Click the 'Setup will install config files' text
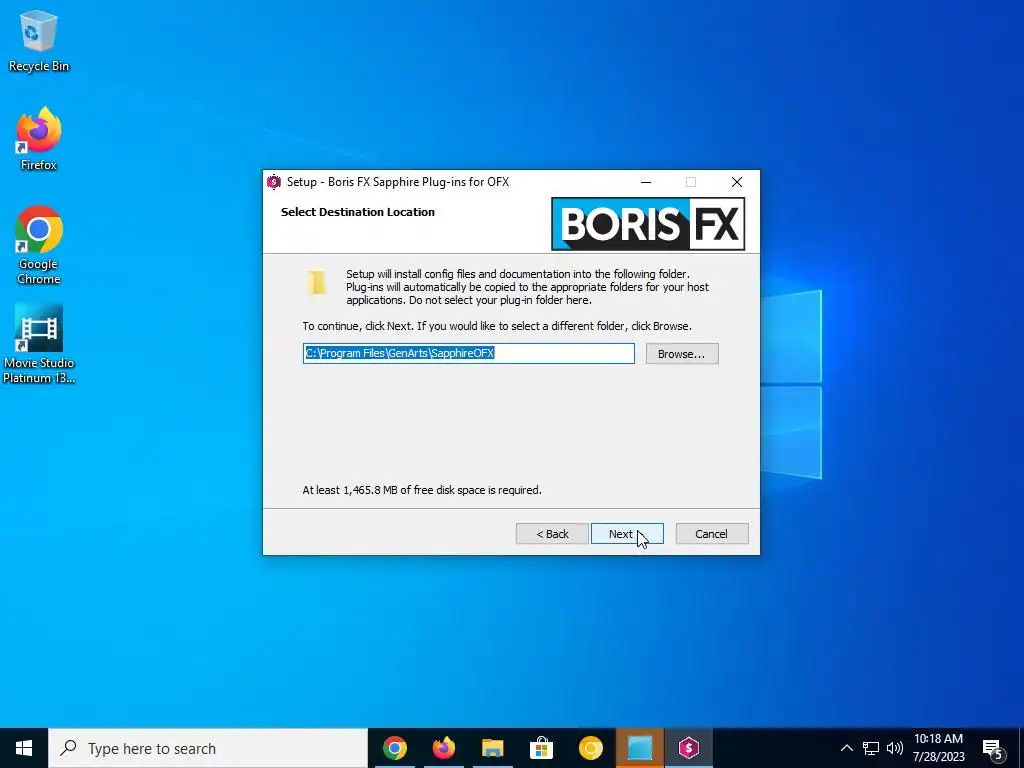 point(527,287)
